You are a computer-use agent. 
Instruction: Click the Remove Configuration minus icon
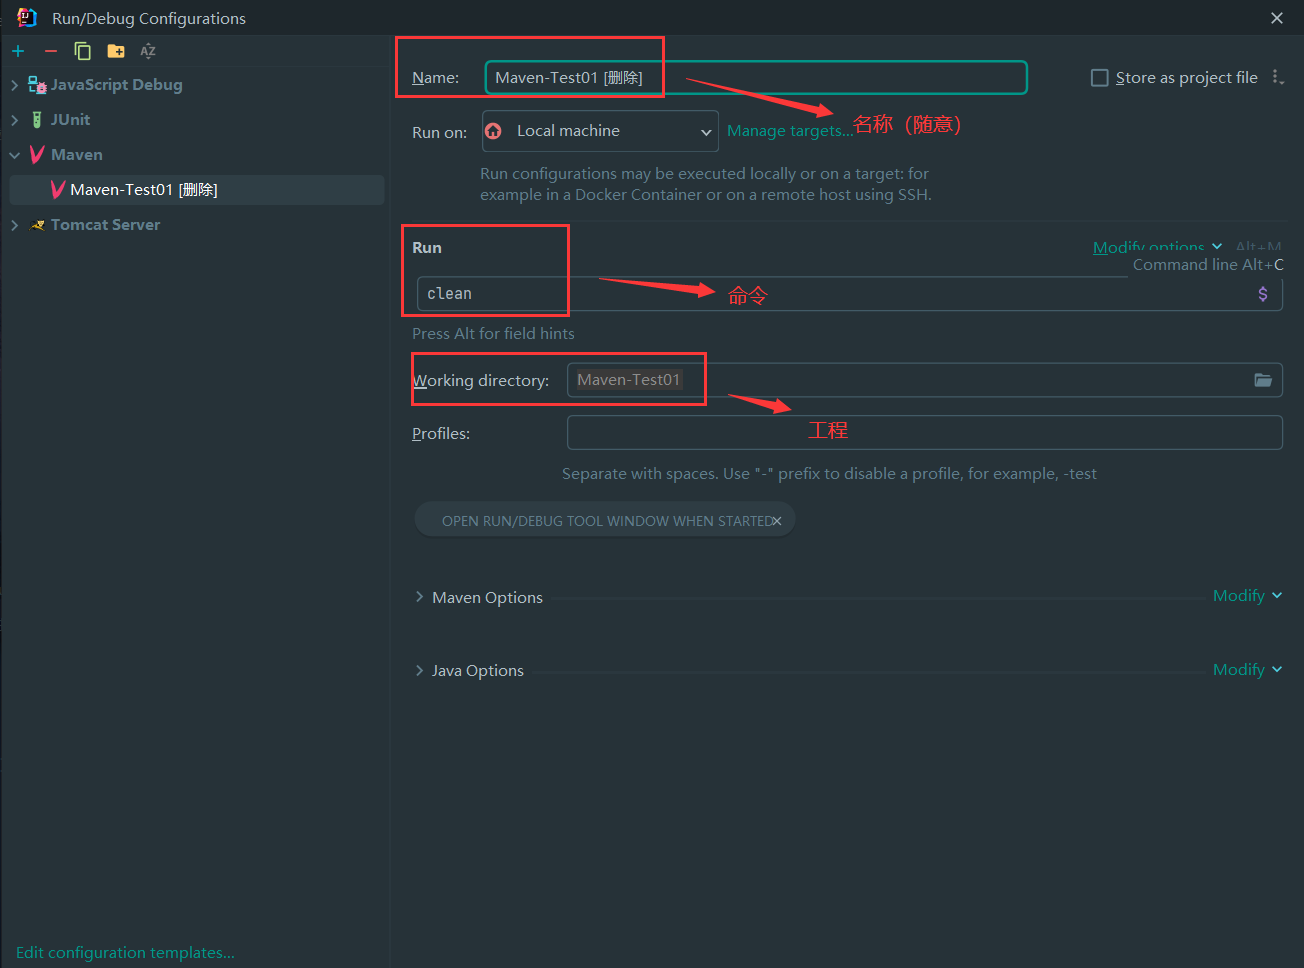click(x=51, y=51)
